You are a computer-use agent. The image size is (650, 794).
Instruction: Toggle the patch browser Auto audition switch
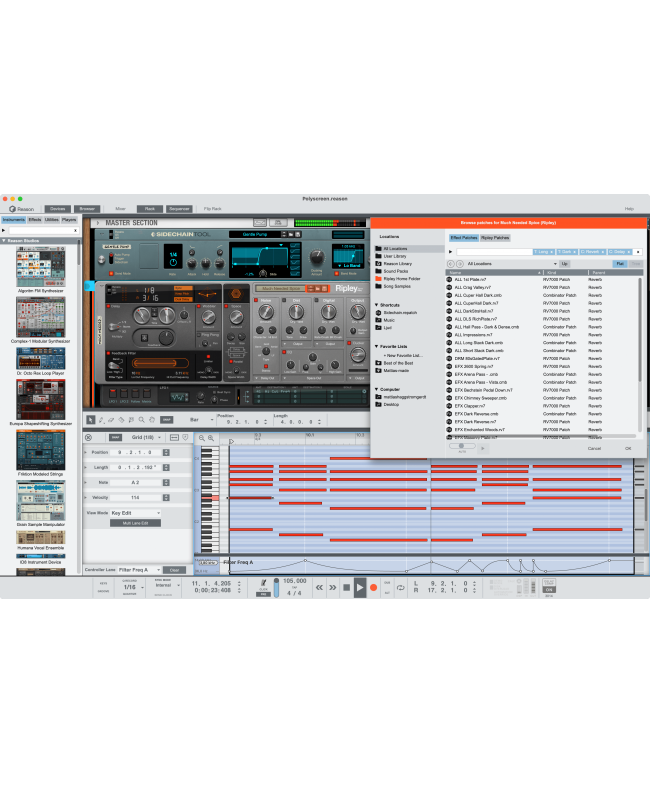(x=462, y=446)
